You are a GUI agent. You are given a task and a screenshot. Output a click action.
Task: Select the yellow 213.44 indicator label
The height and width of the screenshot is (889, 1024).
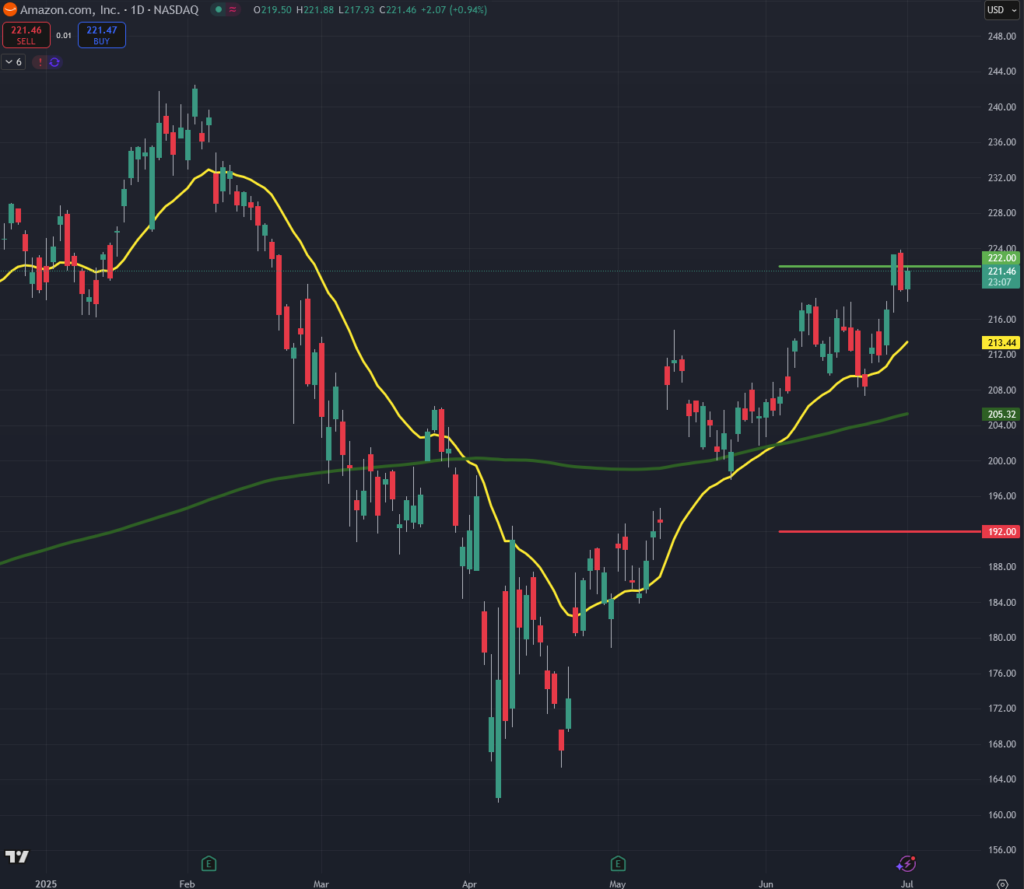1001,342
